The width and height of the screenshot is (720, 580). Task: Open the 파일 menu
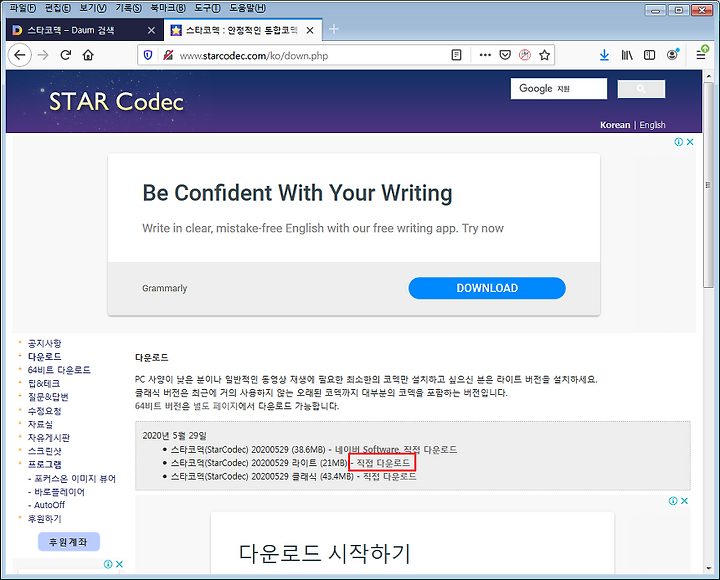click(x=22, y=8)
